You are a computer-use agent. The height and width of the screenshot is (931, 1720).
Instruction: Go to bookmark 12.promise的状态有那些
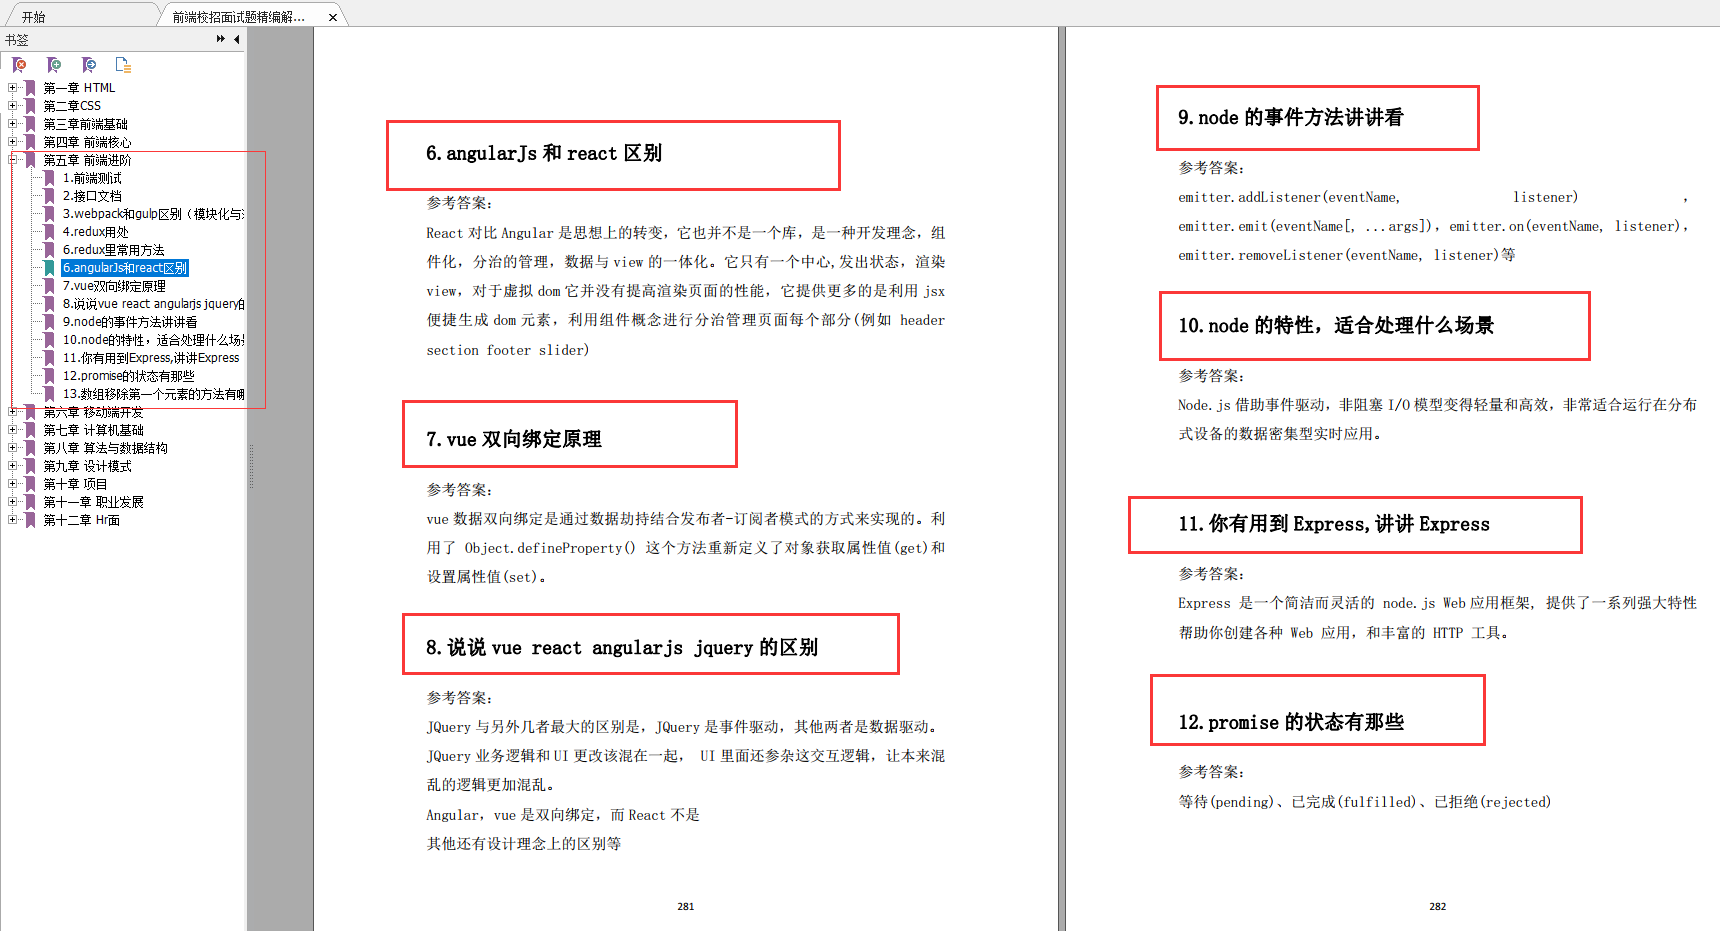[129, 376]
